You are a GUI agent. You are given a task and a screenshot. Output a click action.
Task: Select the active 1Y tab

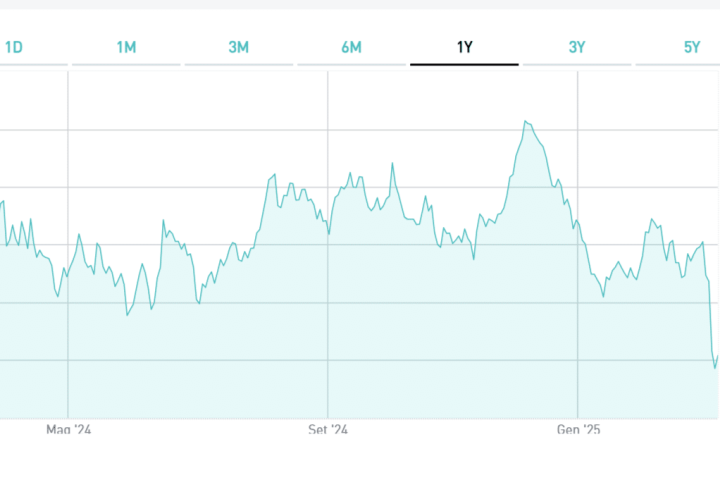click(x=464, y=47)
